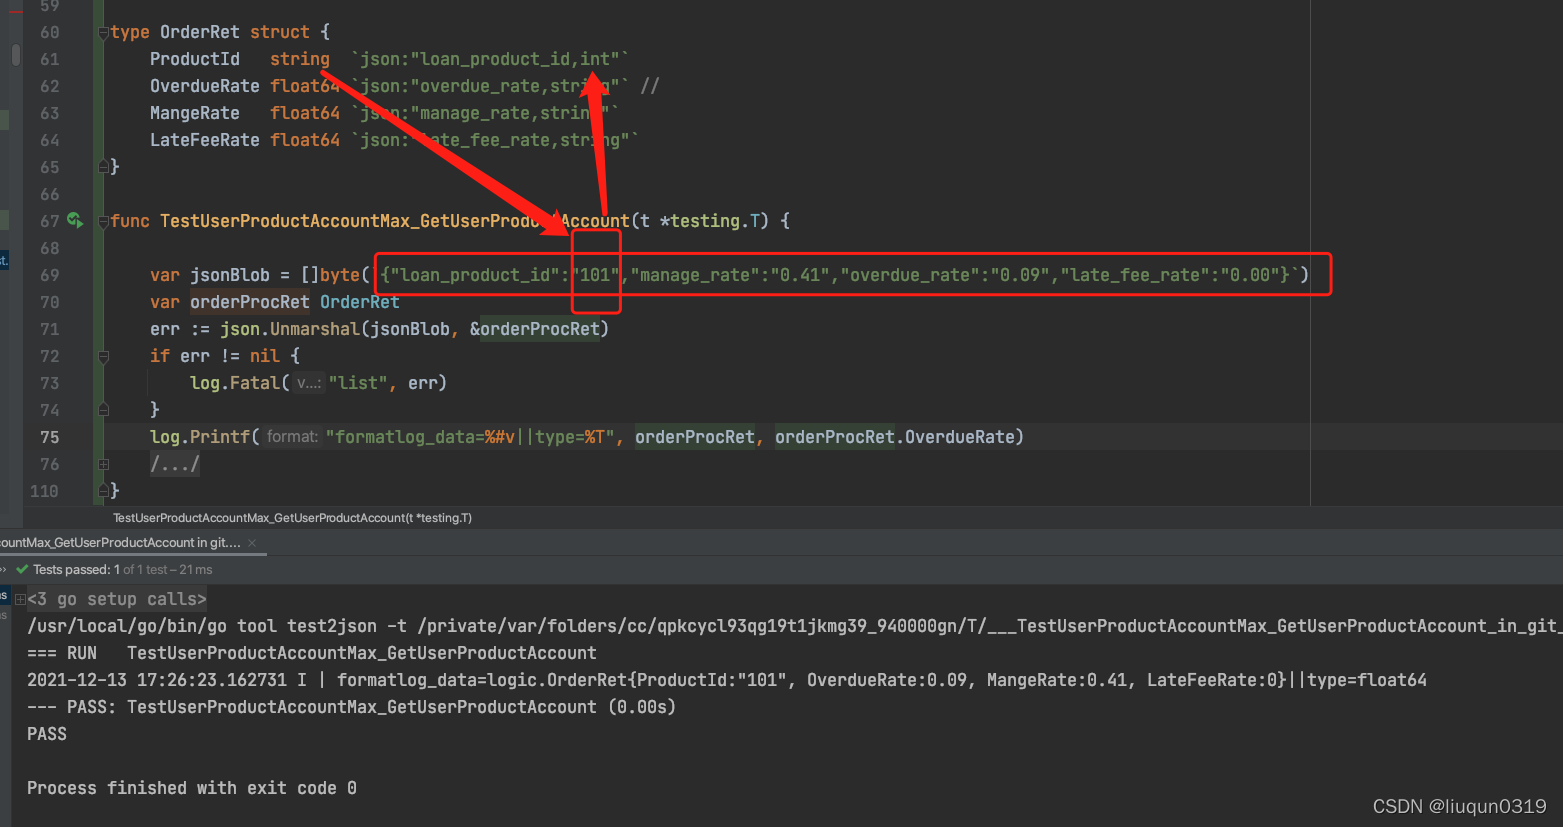Select the GetUserProductAccount run configuration tab
The width and height of the screenshot is (1563, 827).
[120, 543]
